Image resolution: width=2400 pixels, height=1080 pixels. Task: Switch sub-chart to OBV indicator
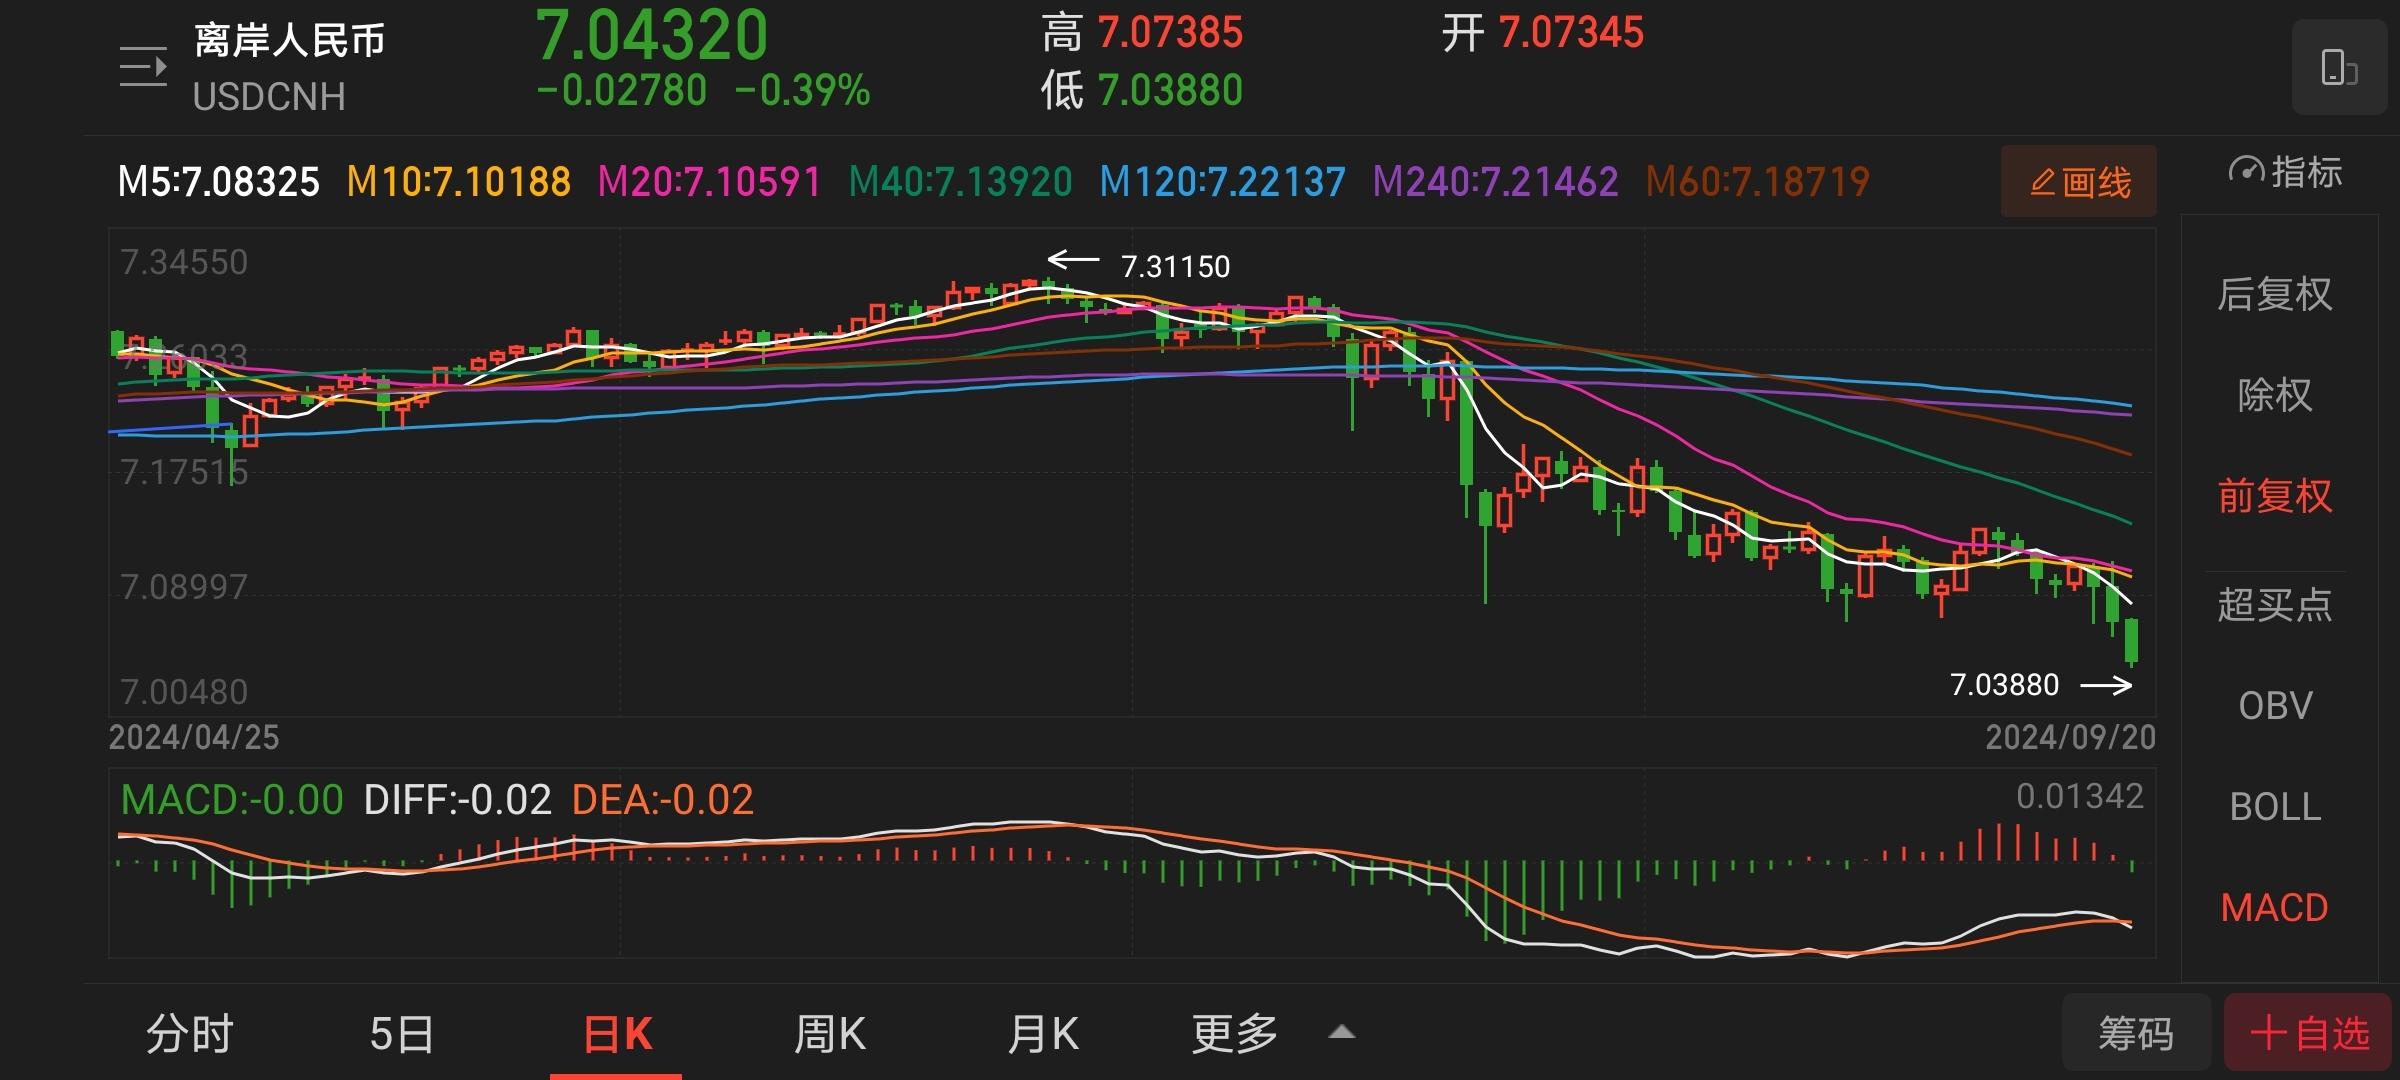2275,705
